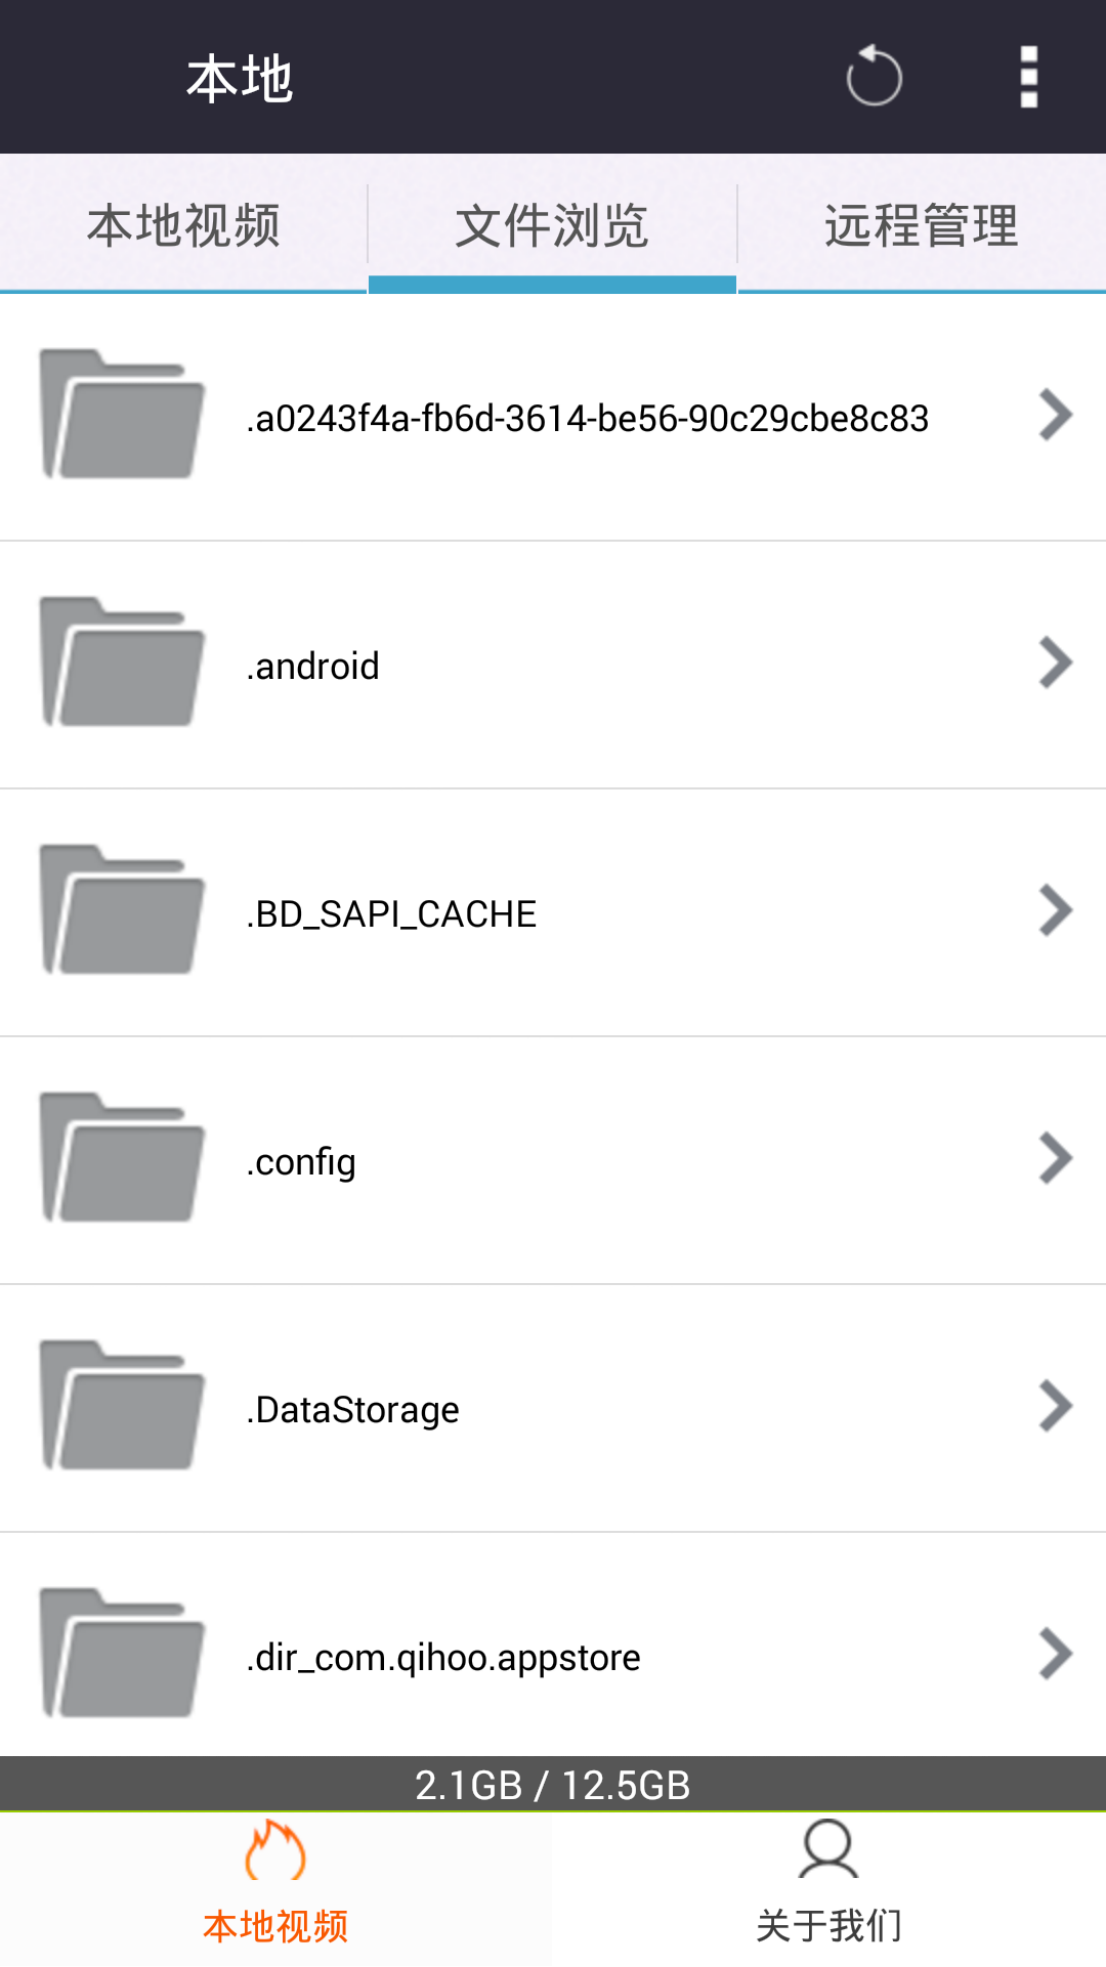Screen dimensions: 1106x1967
Task: Click the .DataStorage folder icon
Action: click(x=122, y=1407)
